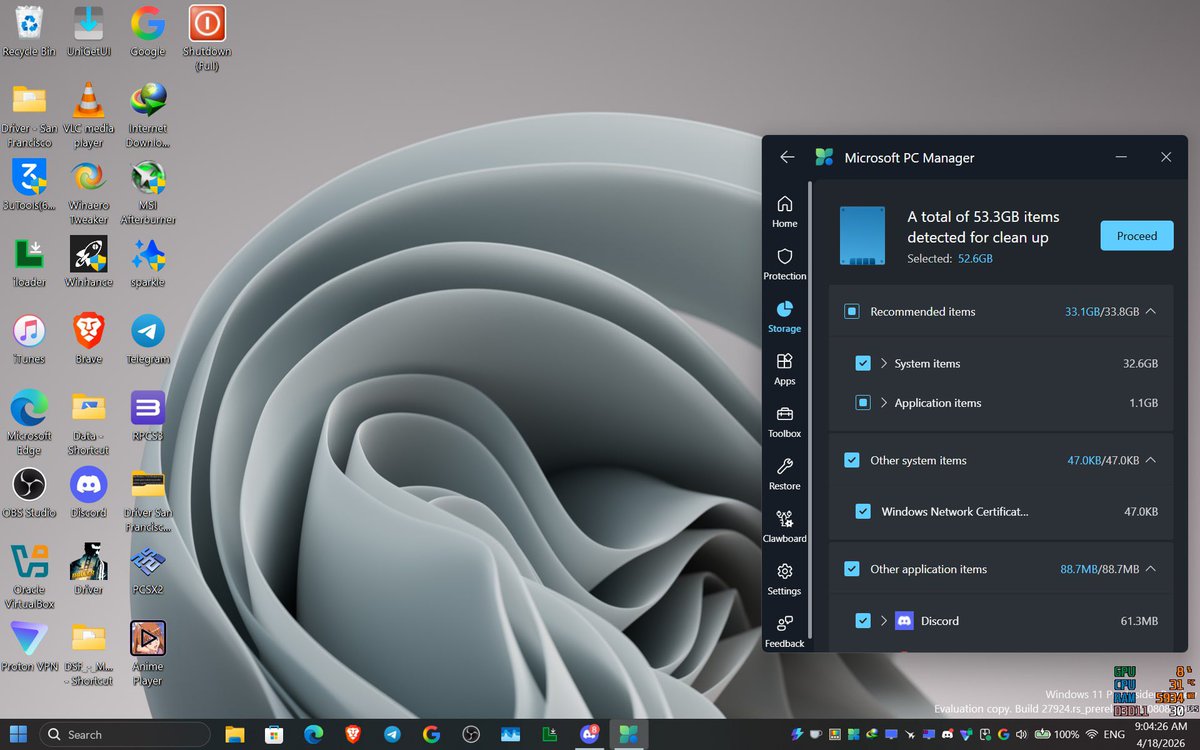Click the 88.7MB/88.7MB Other application total
Viewport: 1200px width, 750px height.
1100,569
